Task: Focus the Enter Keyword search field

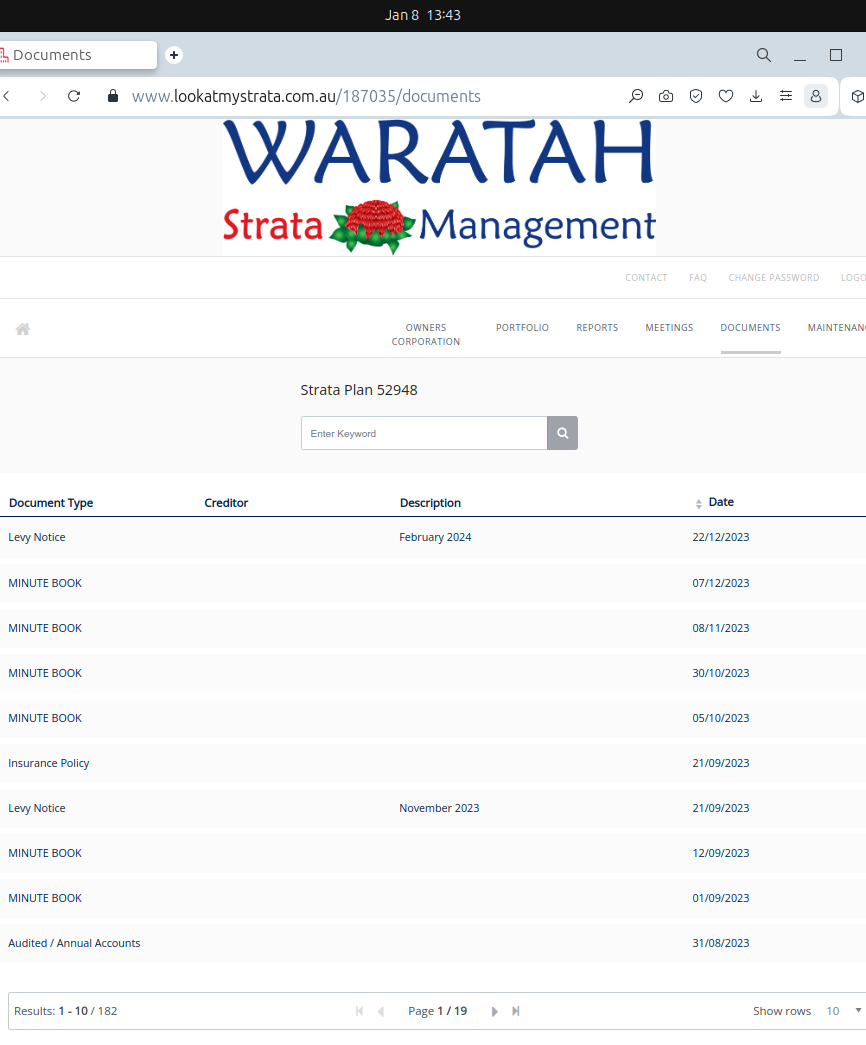Action: click(x=424, y=433)
